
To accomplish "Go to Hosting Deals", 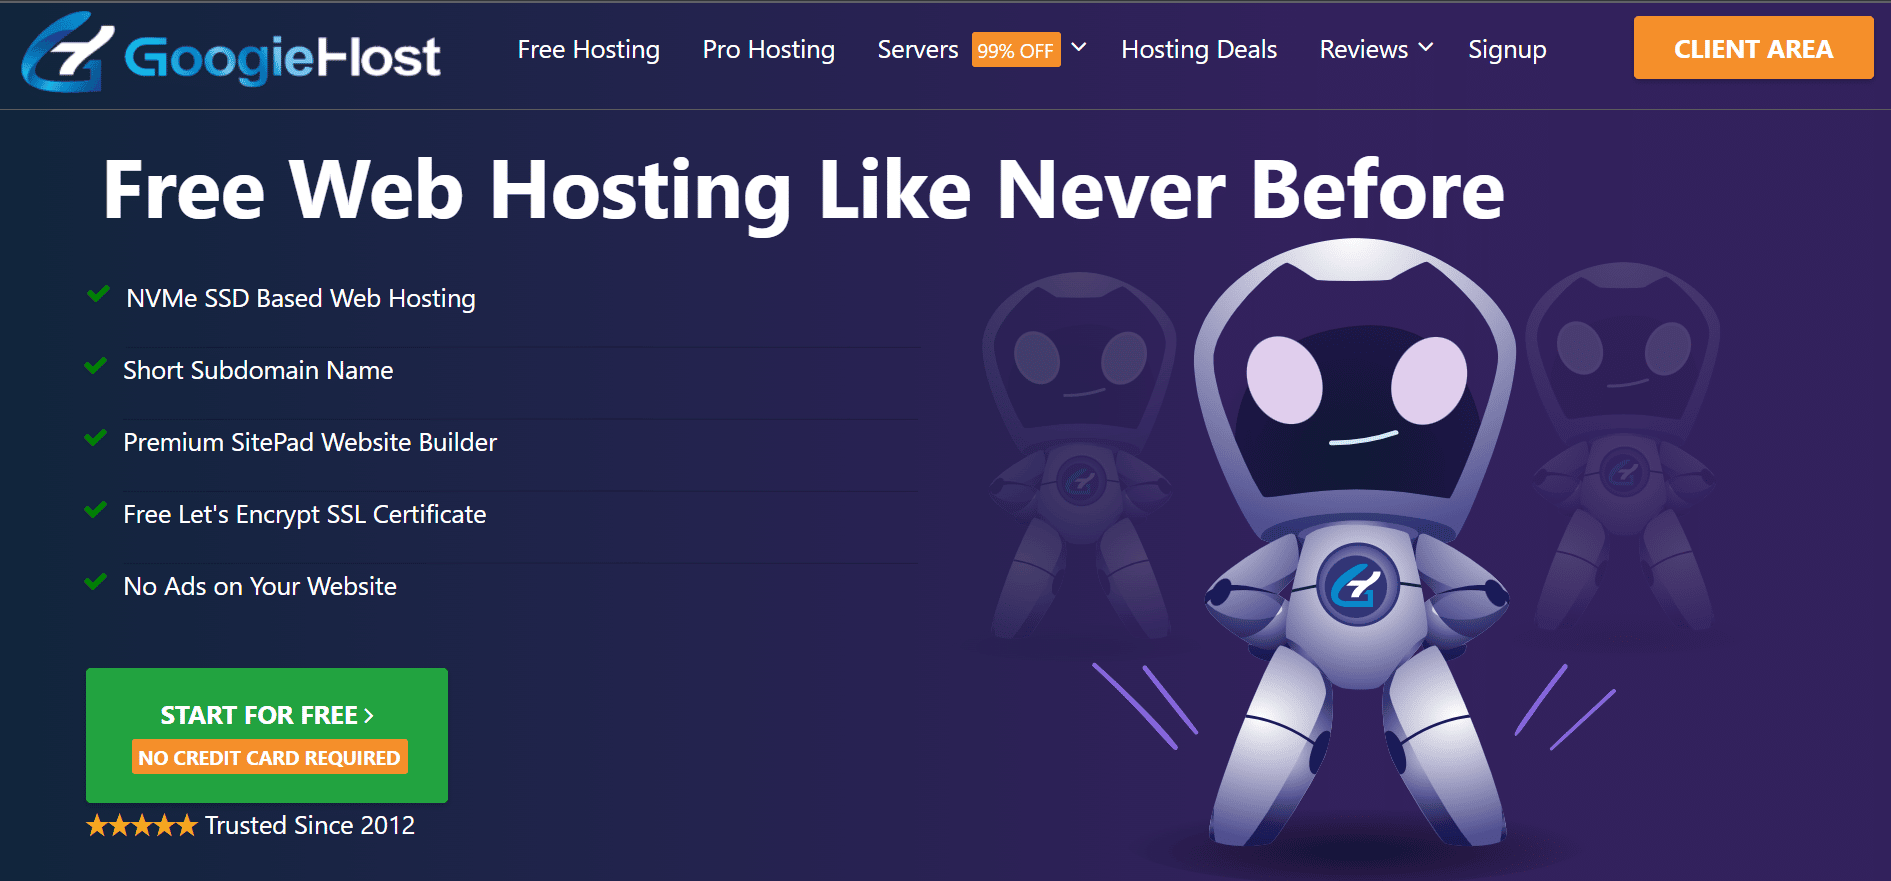I will [x=1199, y=50].
